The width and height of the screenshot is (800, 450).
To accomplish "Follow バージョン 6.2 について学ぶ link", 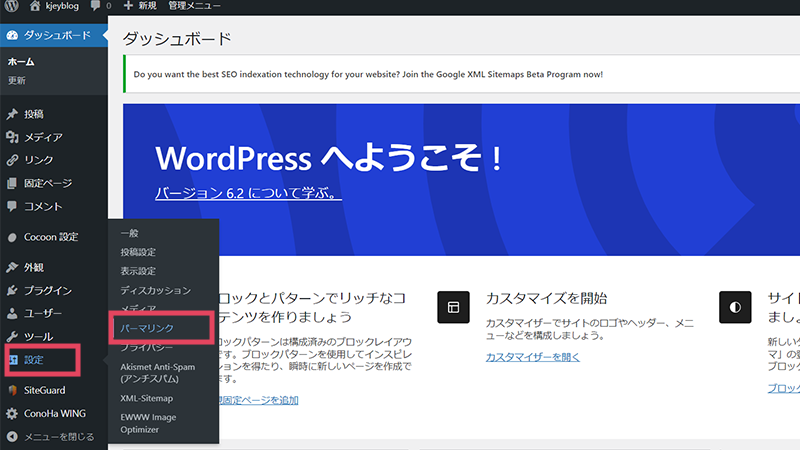I will [x=248, y=193].
